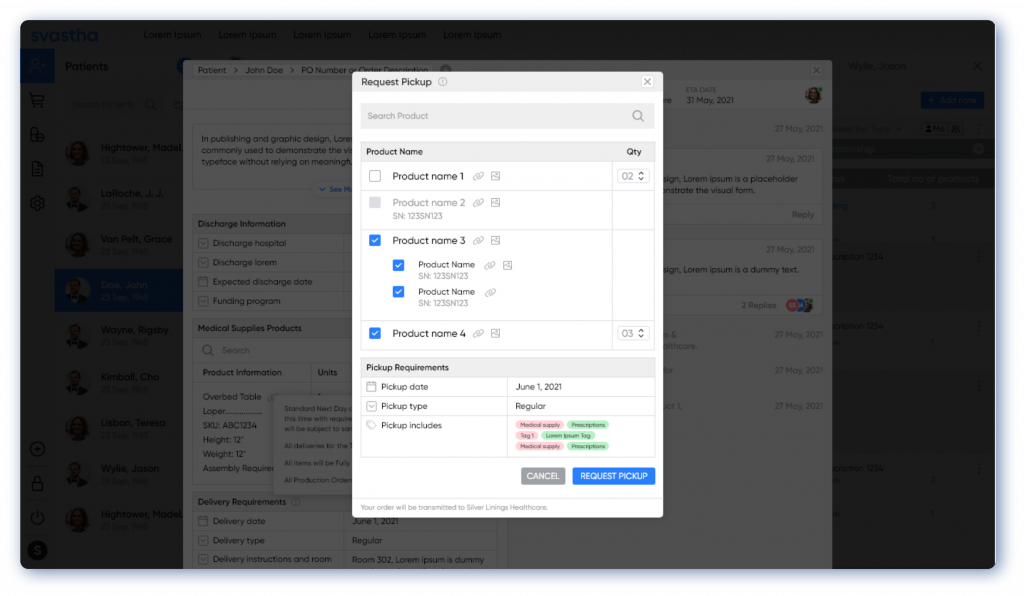The width and height of the screenshot is (1024, 596).
Task: Open the Delivery instructions and room dropdown icon
Action: pos(203,559)
